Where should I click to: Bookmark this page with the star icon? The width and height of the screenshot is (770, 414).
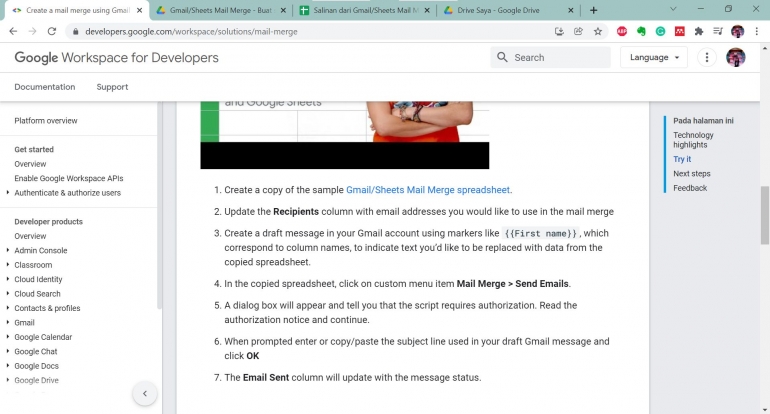coord(598,31)
